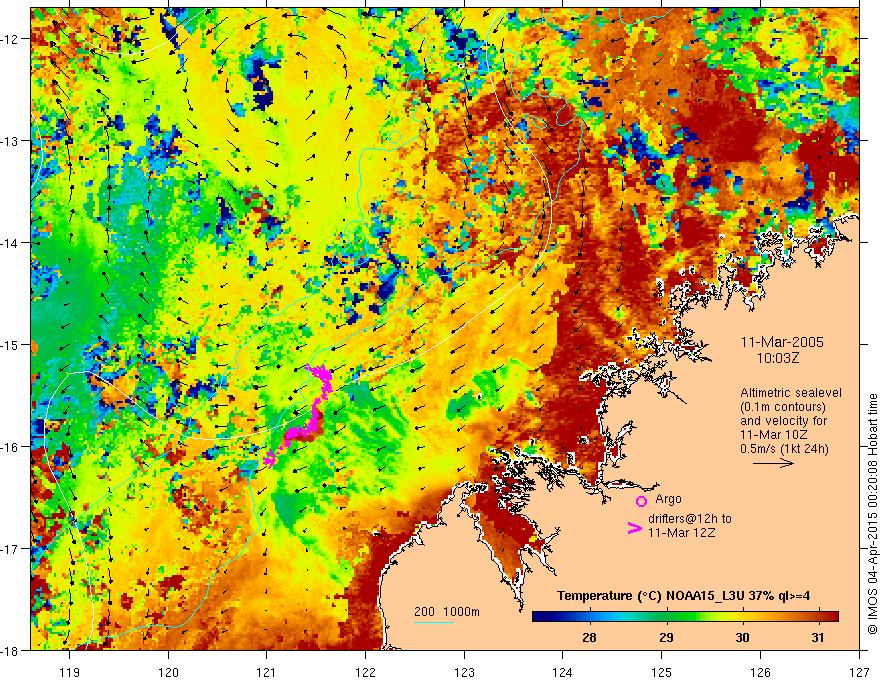This screenshot has width=880, height=680.
Task: Click the colorbar tick label 29
Action: tap(666, 637)
